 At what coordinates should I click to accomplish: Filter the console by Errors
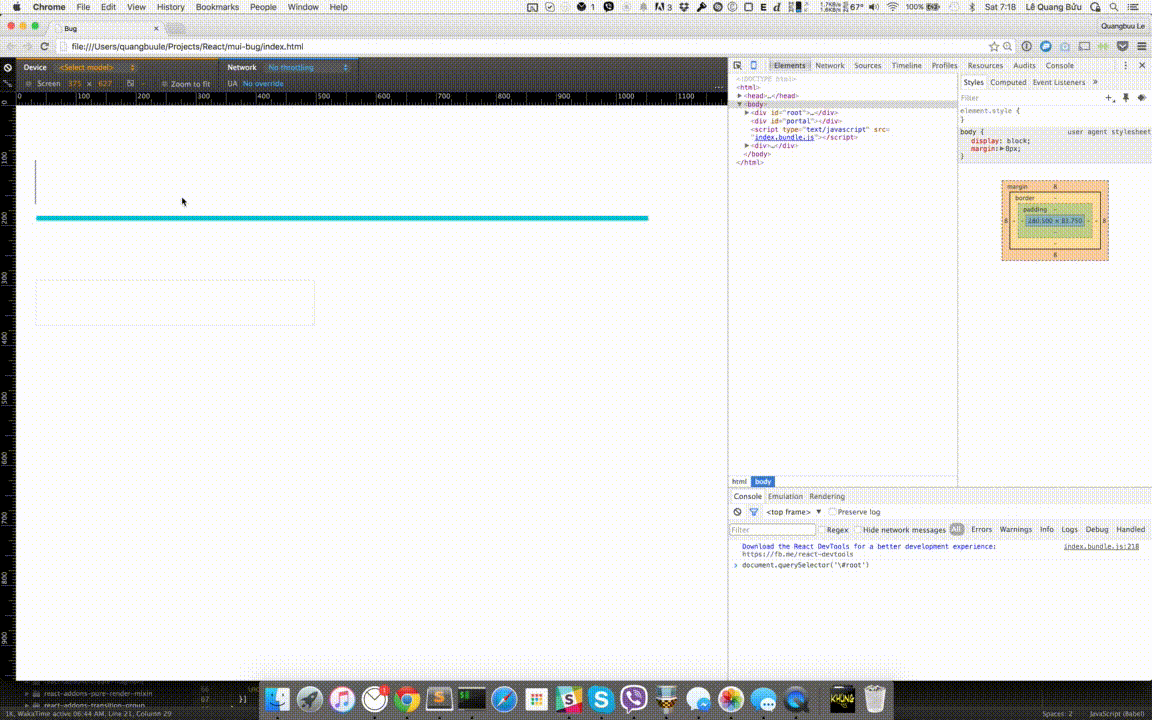[x=981, y=530]
